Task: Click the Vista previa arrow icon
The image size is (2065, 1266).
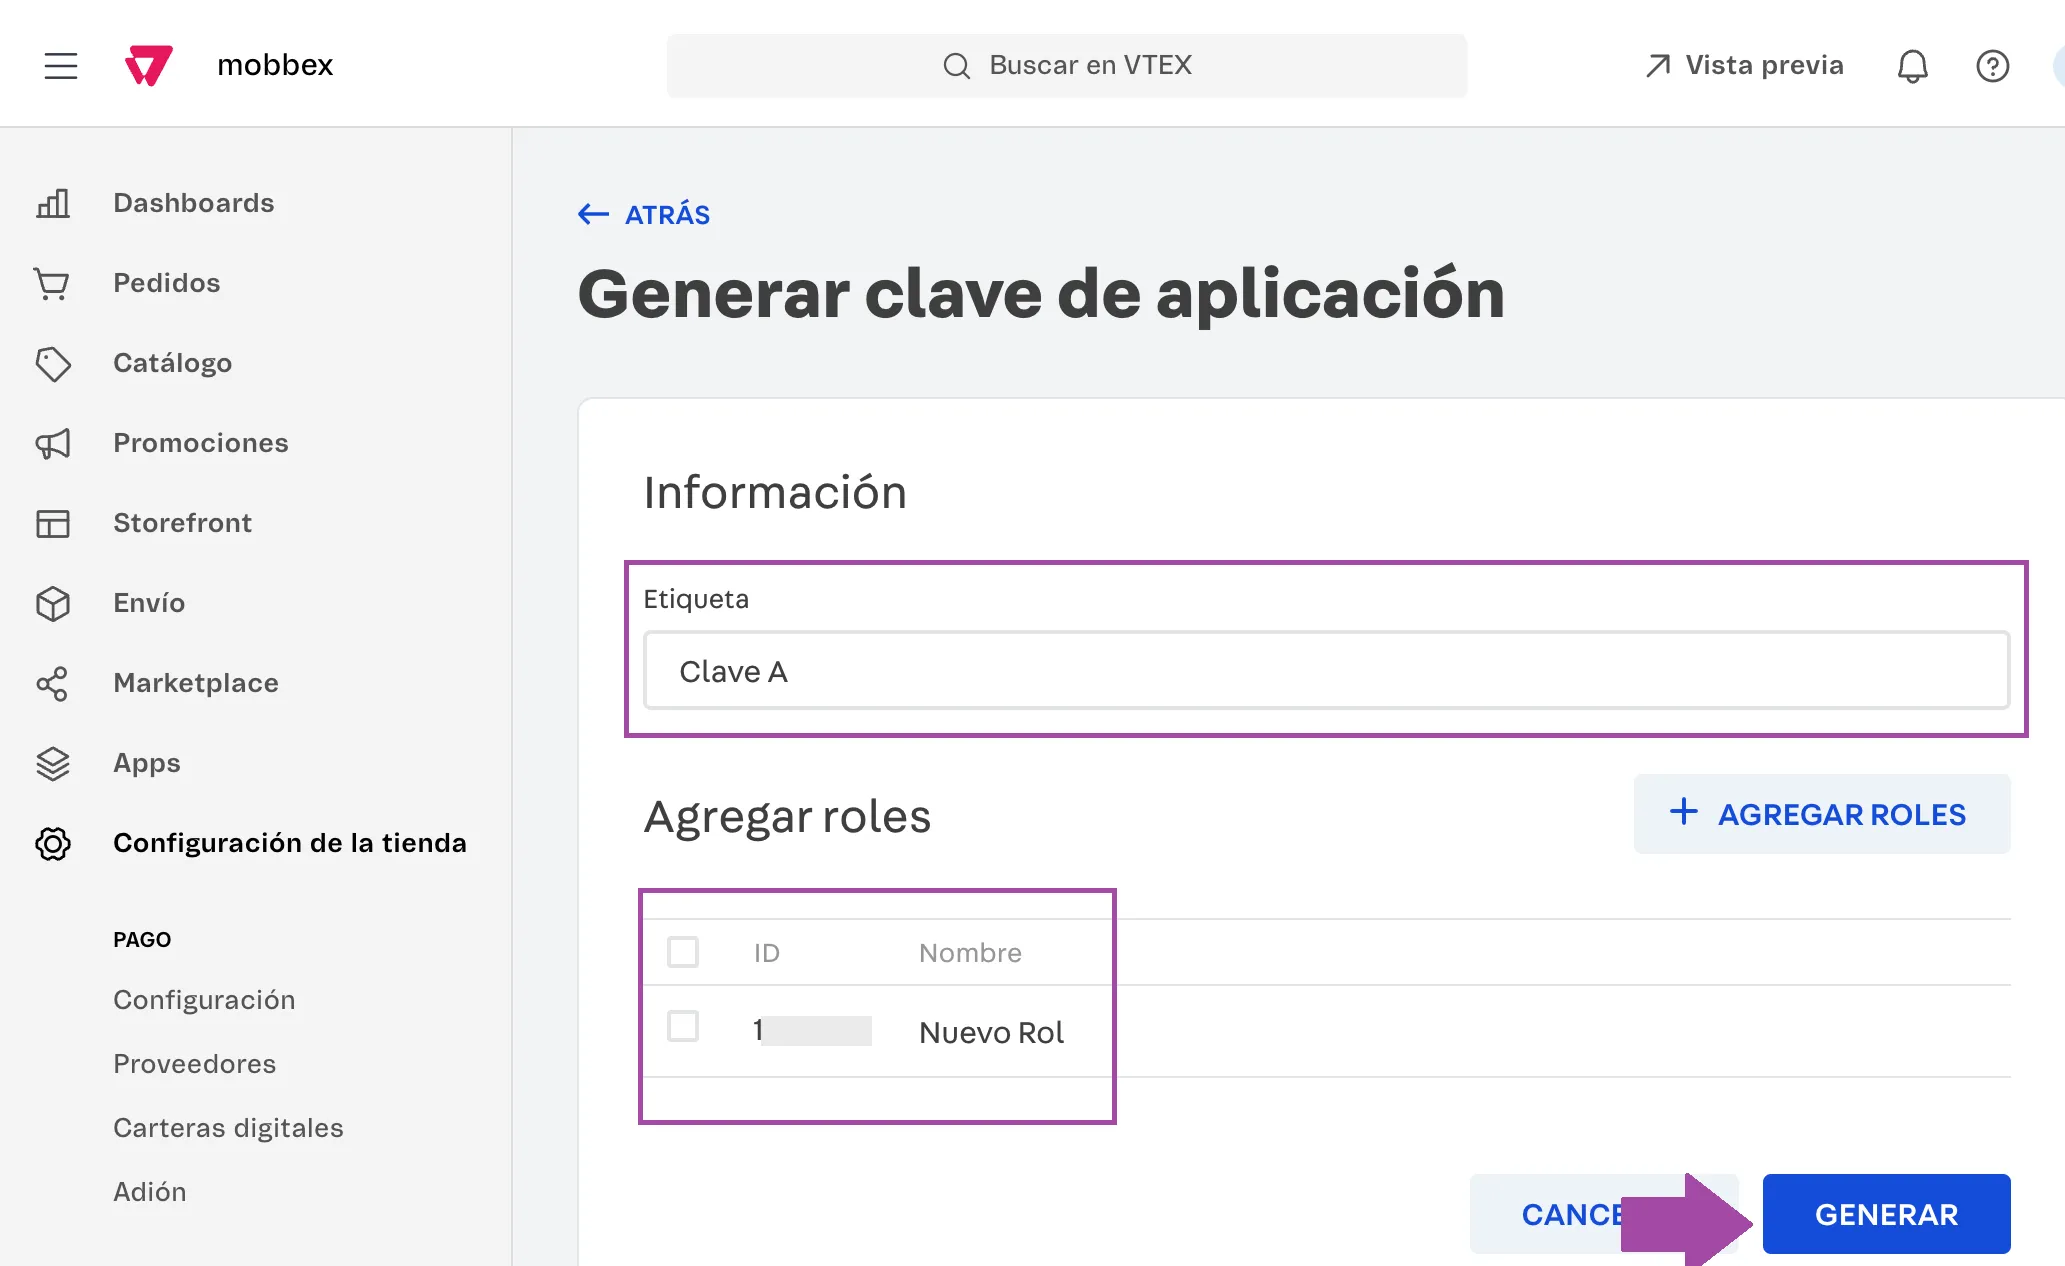Action: 1658,66
